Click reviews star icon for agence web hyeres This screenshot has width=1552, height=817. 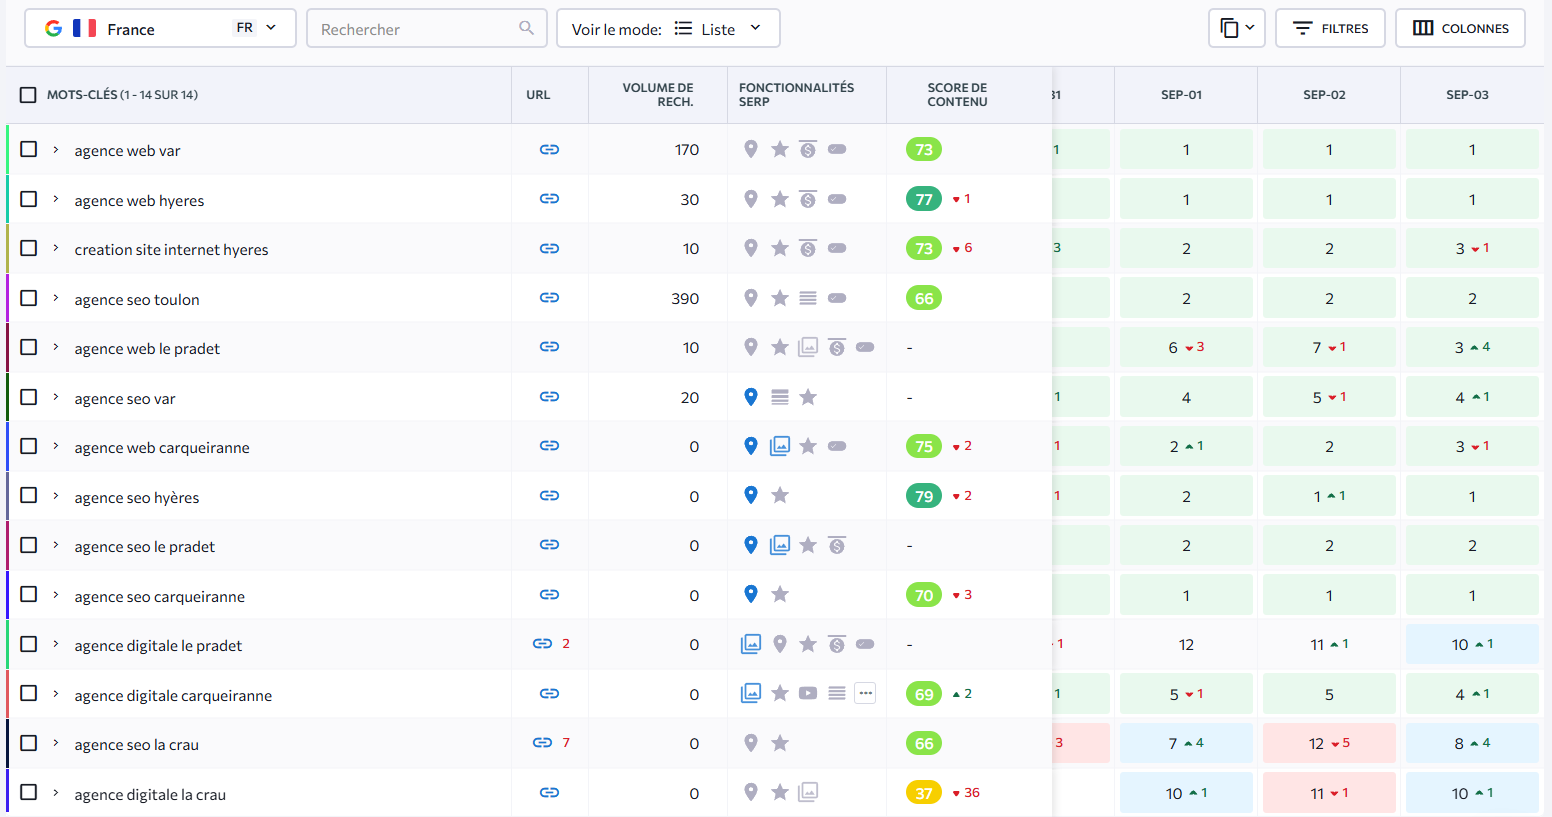click(x=780, y=199)
